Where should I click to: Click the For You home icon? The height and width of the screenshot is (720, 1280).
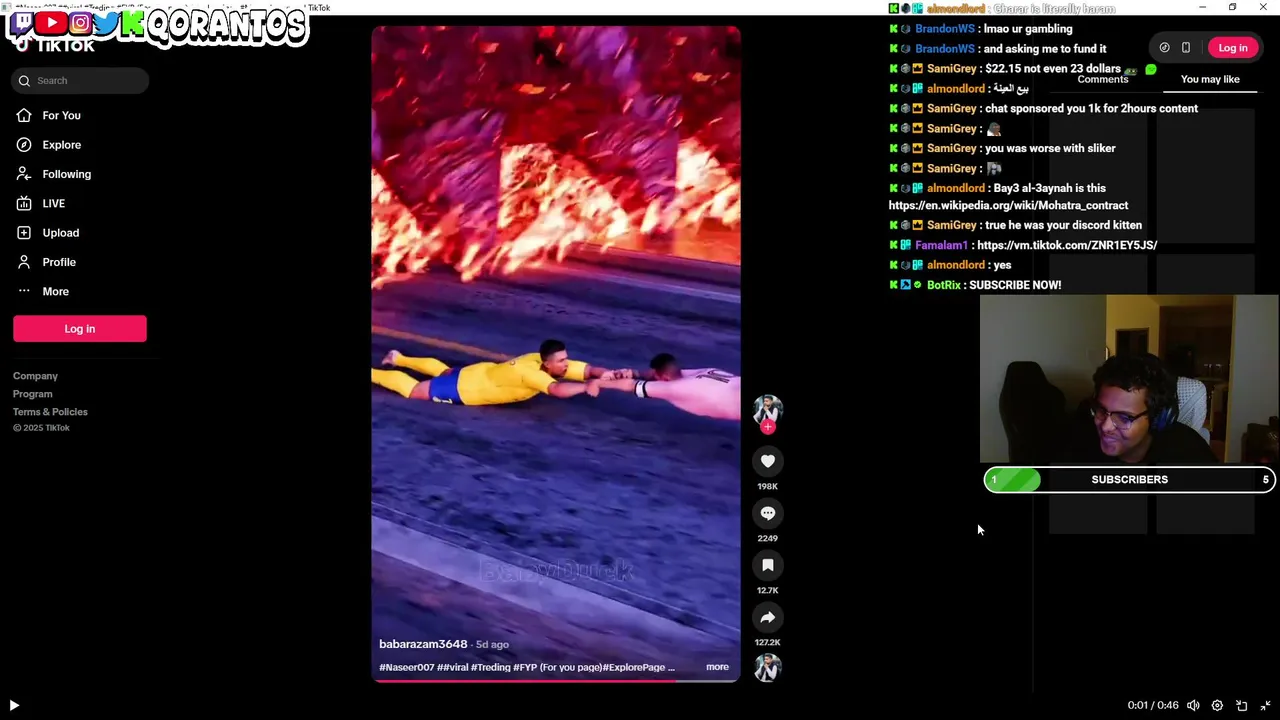24,115
